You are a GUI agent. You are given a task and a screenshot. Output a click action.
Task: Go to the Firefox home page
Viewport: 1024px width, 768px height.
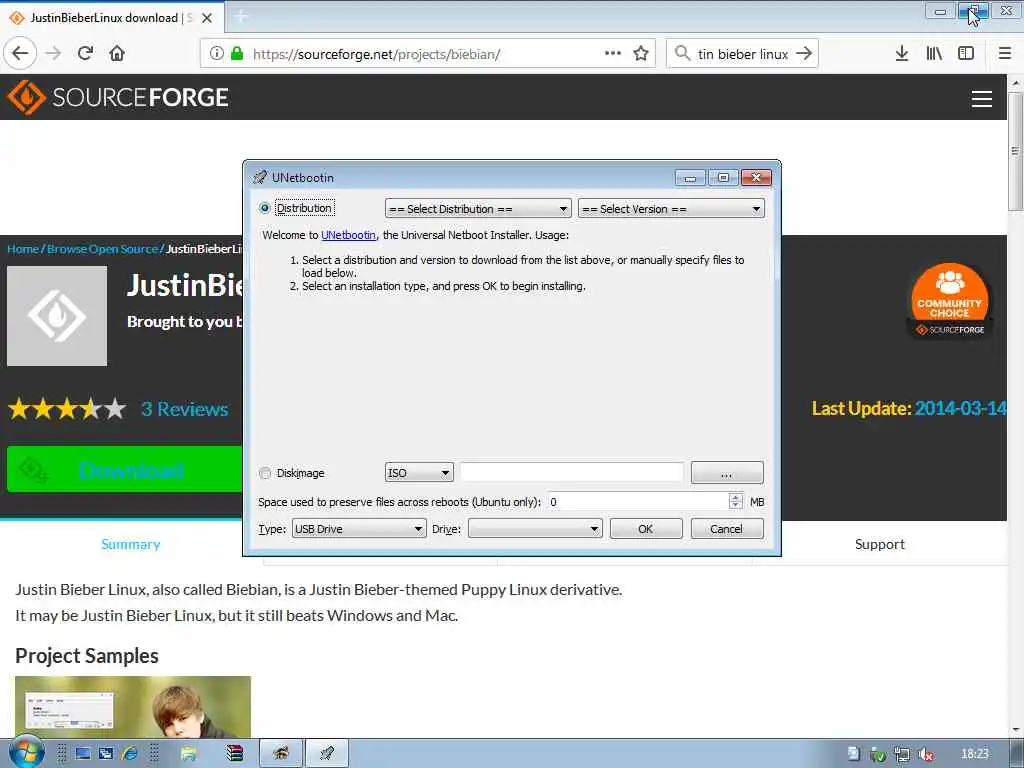tap(117, 54)
